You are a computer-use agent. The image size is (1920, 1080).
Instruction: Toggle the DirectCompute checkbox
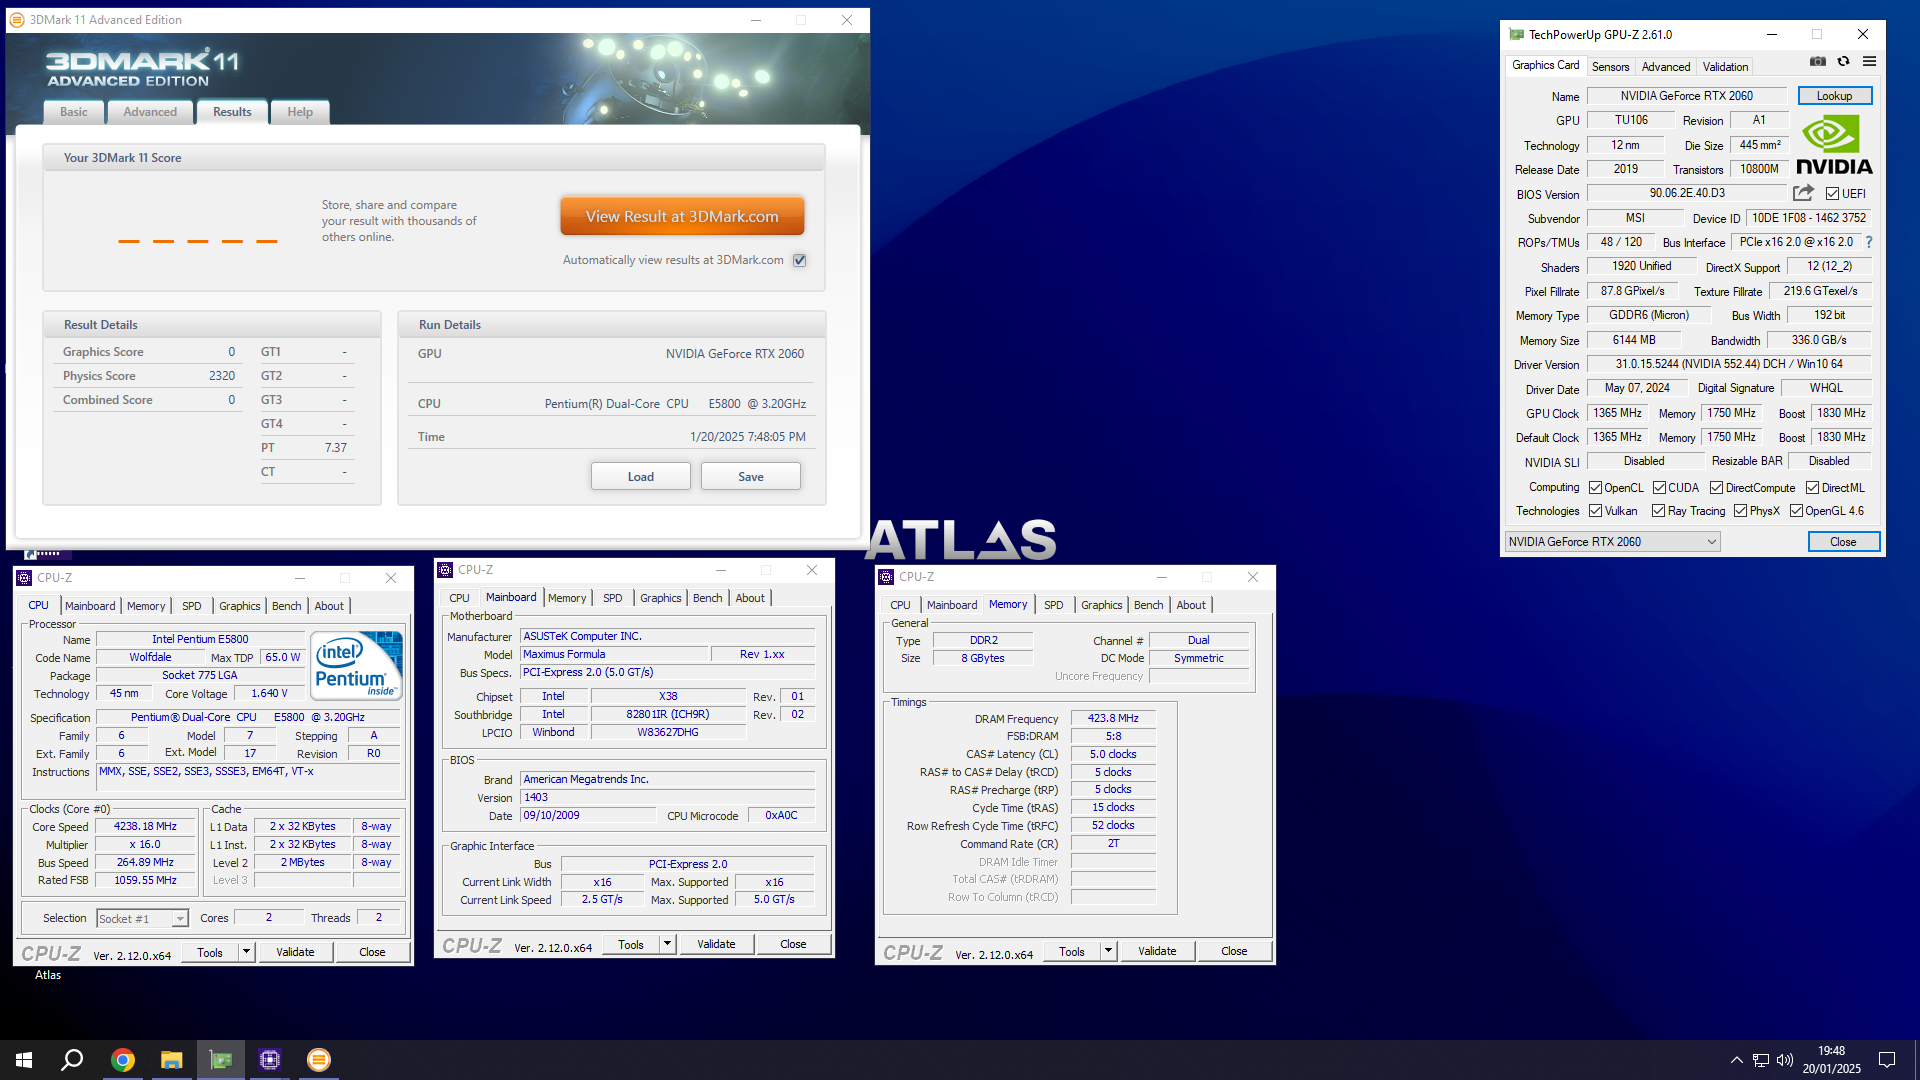1716,488
